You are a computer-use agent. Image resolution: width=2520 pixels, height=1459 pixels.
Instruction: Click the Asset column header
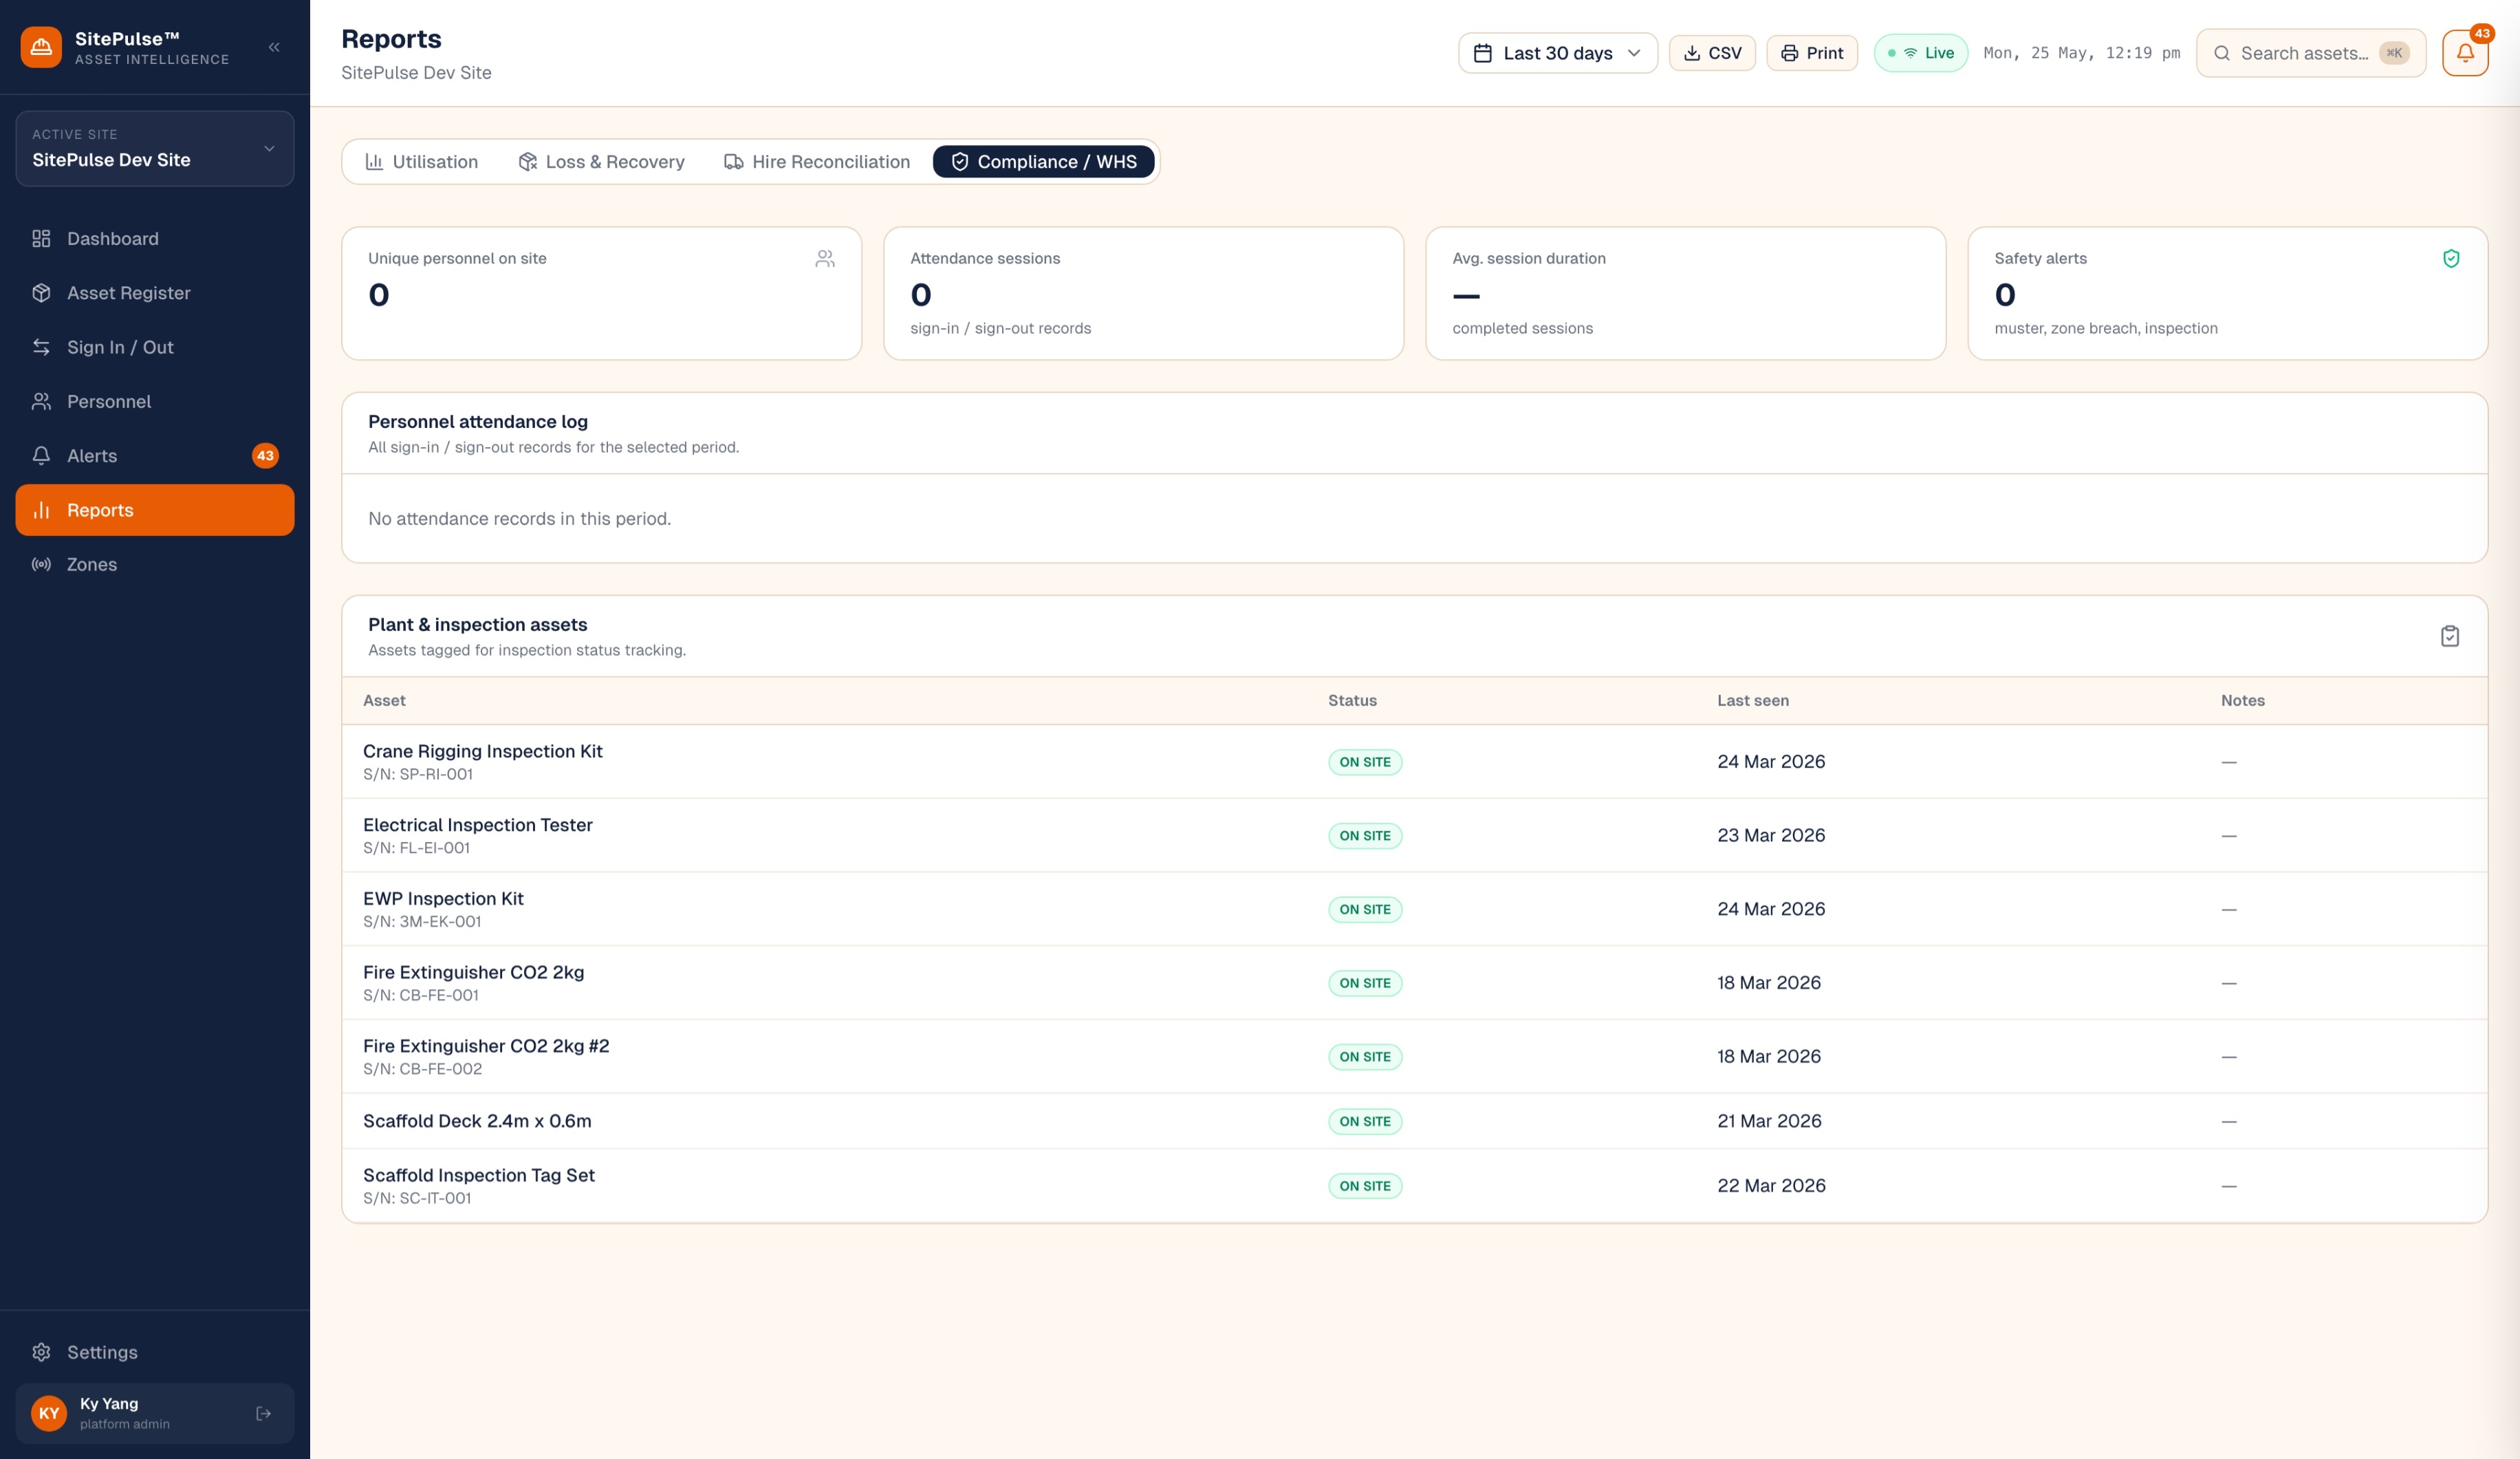click(384, 701)
